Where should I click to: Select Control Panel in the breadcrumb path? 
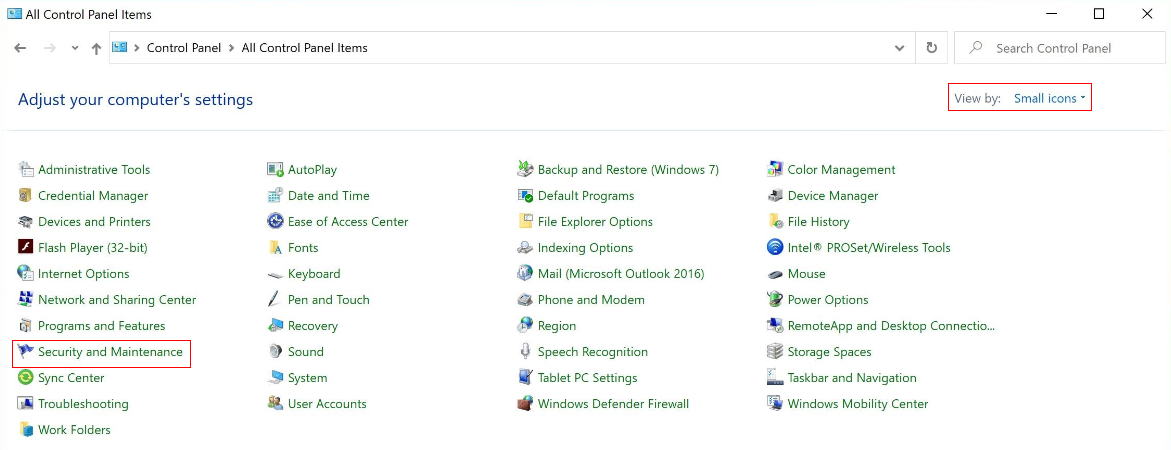pos(184,48)
